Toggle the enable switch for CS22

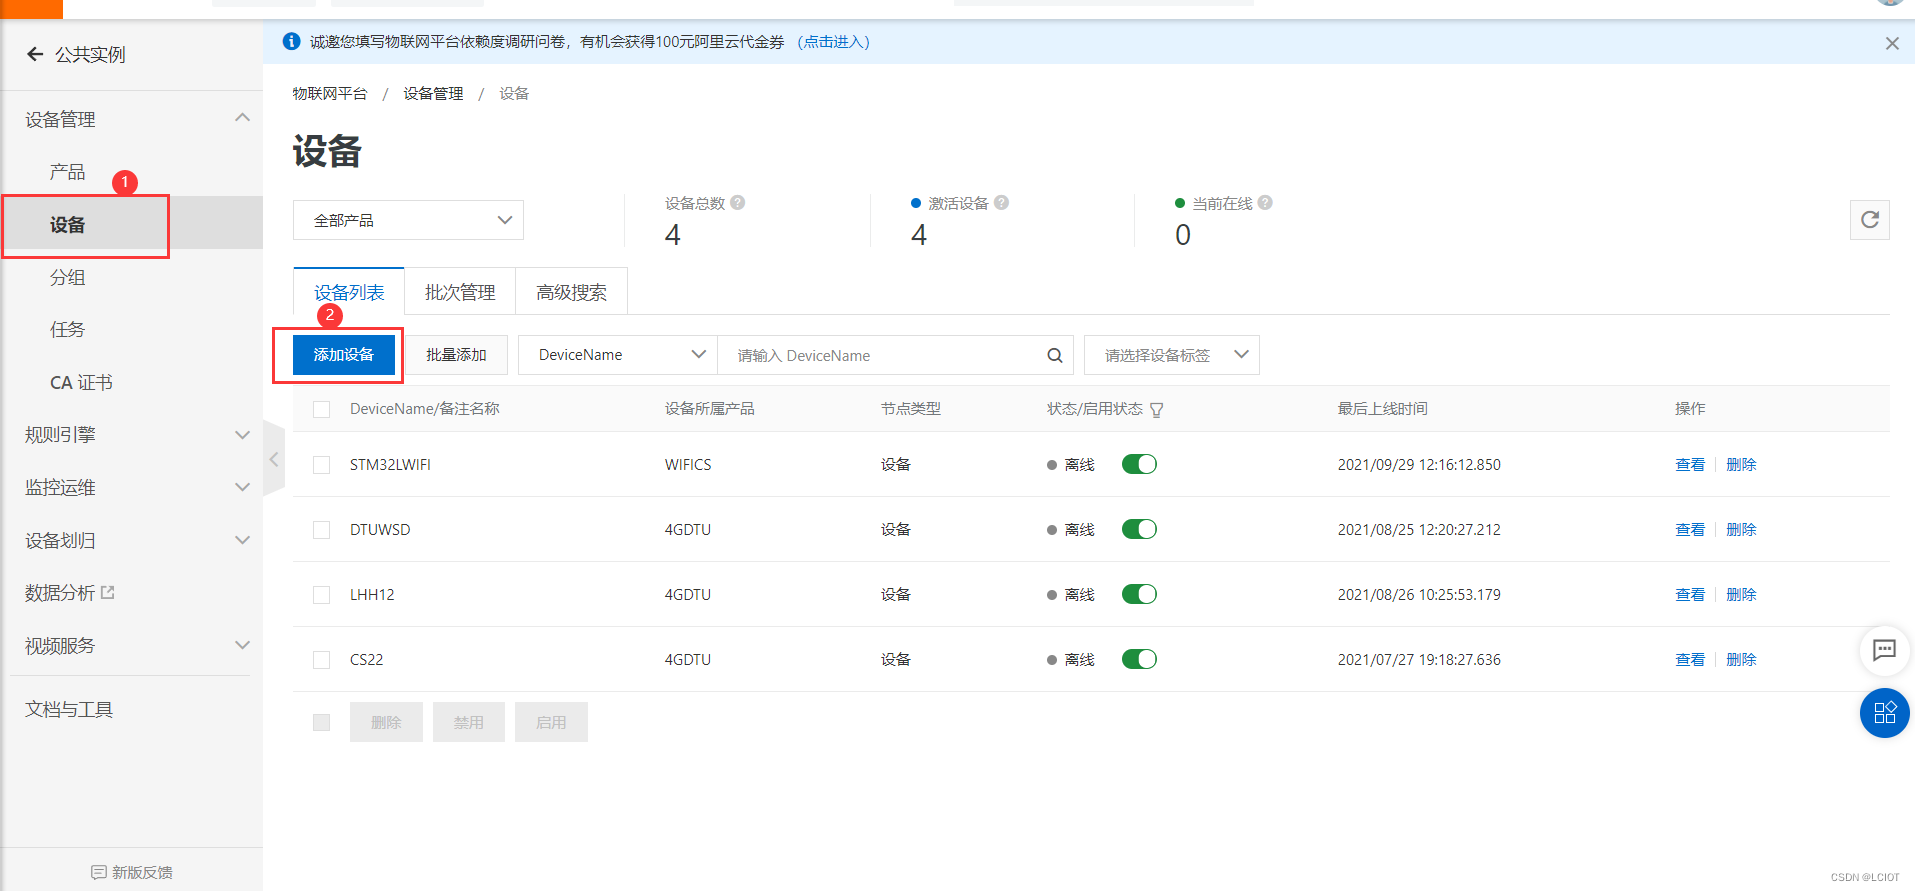pyautogui.click(x=1139, y=659)
